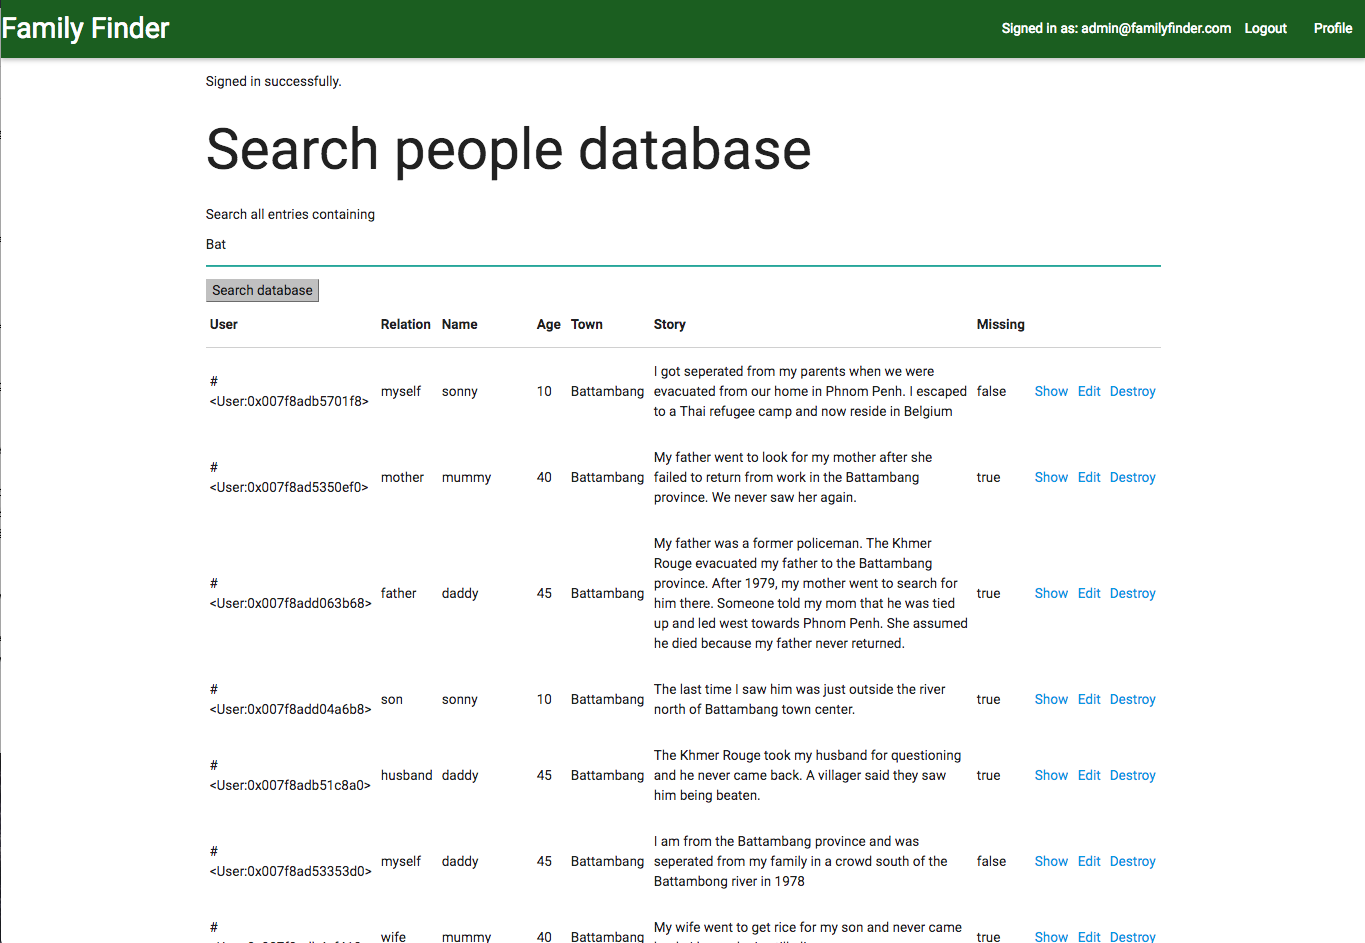Open the Family Finder home link
Screen dimensions: 1365x943
pyautogui.click(x=86, y=28)
